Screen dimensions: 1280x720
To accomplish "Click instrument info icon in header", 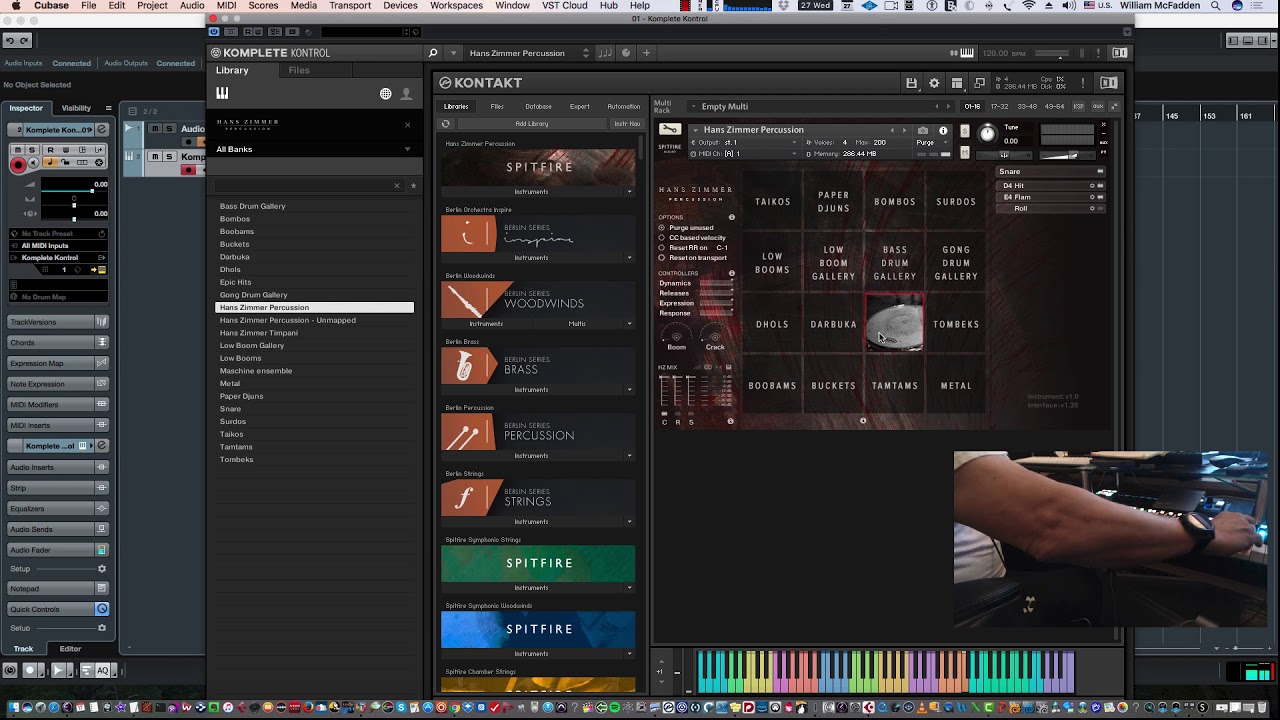I will (x=943, y=131).
